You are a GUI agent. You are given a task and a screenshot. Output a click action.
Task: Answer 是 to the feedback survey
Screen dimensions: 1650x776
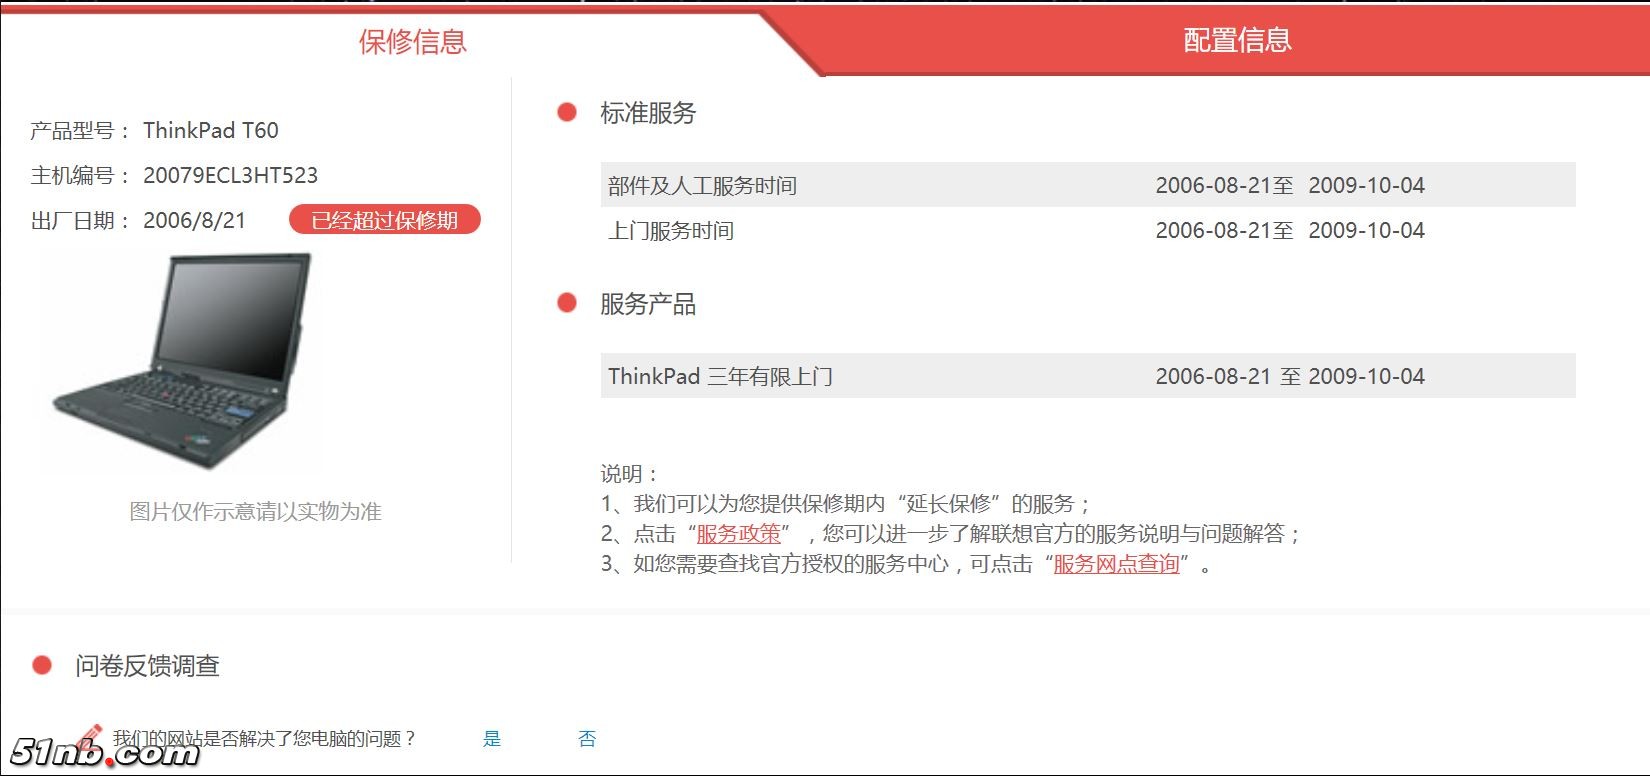[492, 739]
